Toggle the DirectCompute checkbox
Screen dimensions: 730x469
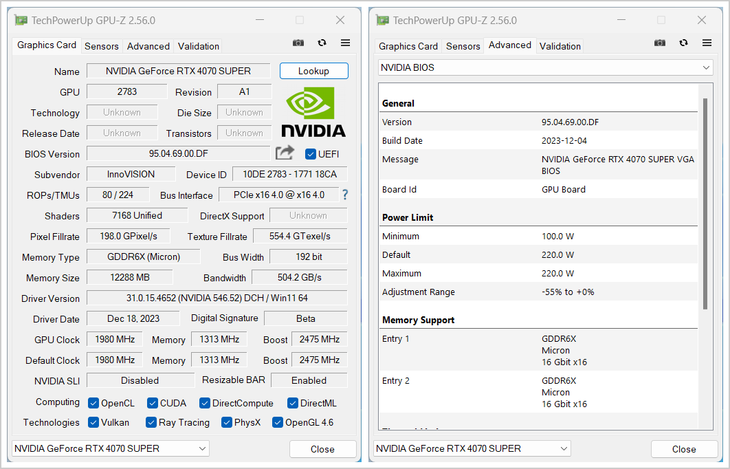[204, 403]
